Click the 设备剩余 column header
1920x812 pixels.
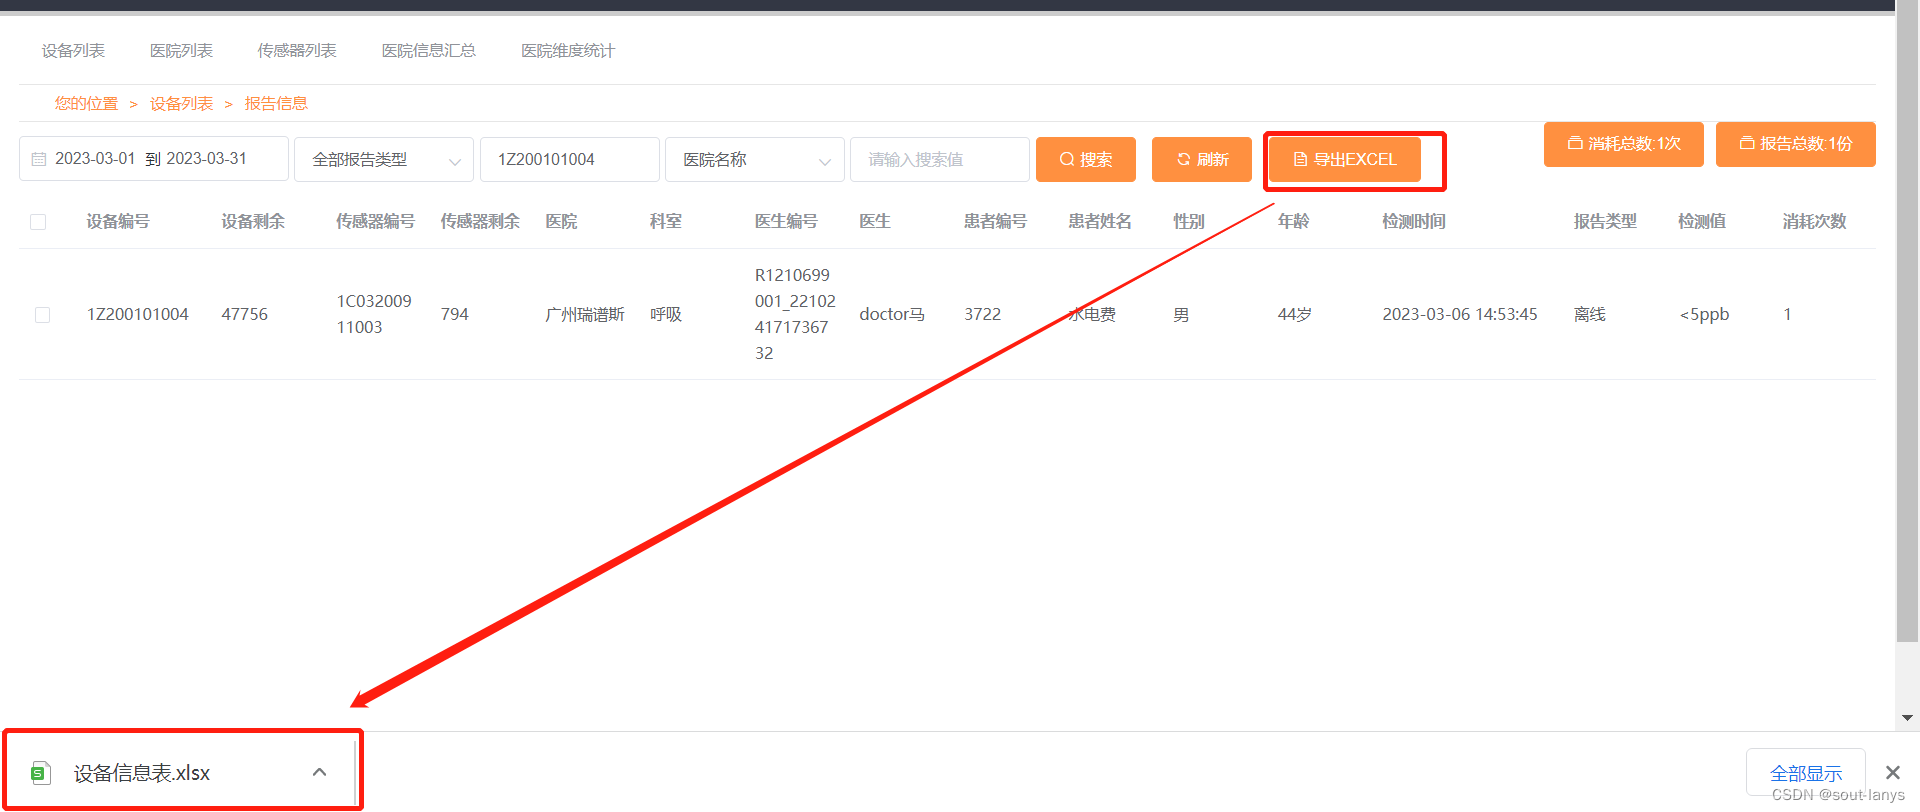253,222
